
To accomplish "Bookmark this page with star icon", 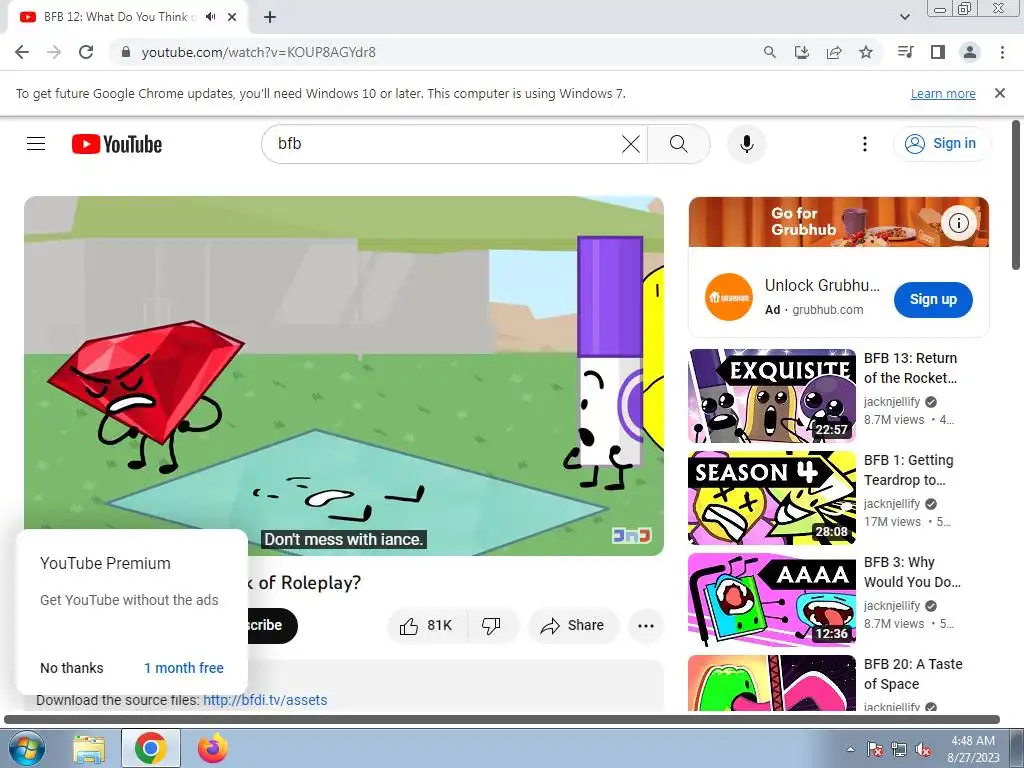I will tap(866, 52).
